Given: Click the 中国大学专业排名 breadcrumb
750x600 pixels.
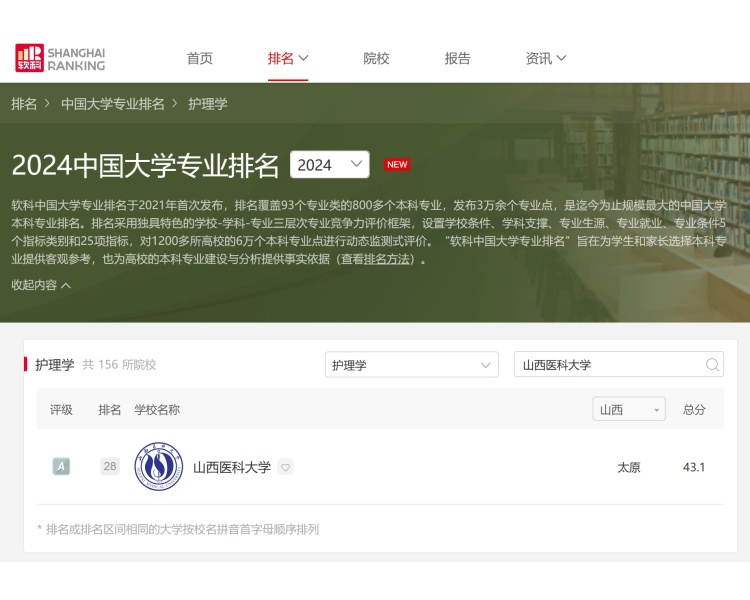Looking at the screenshot, I should click(113, 103).
